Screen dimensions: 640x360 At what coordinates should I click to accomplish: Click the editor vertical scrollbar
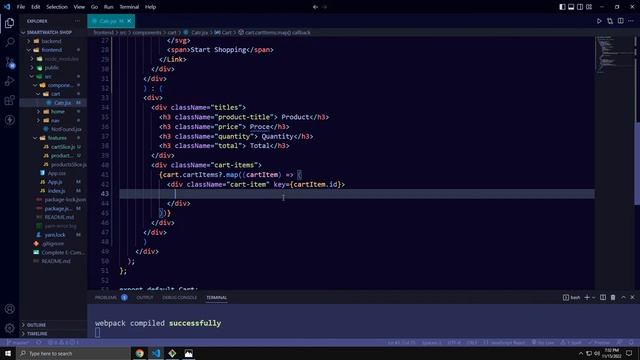tap(637, 163)
